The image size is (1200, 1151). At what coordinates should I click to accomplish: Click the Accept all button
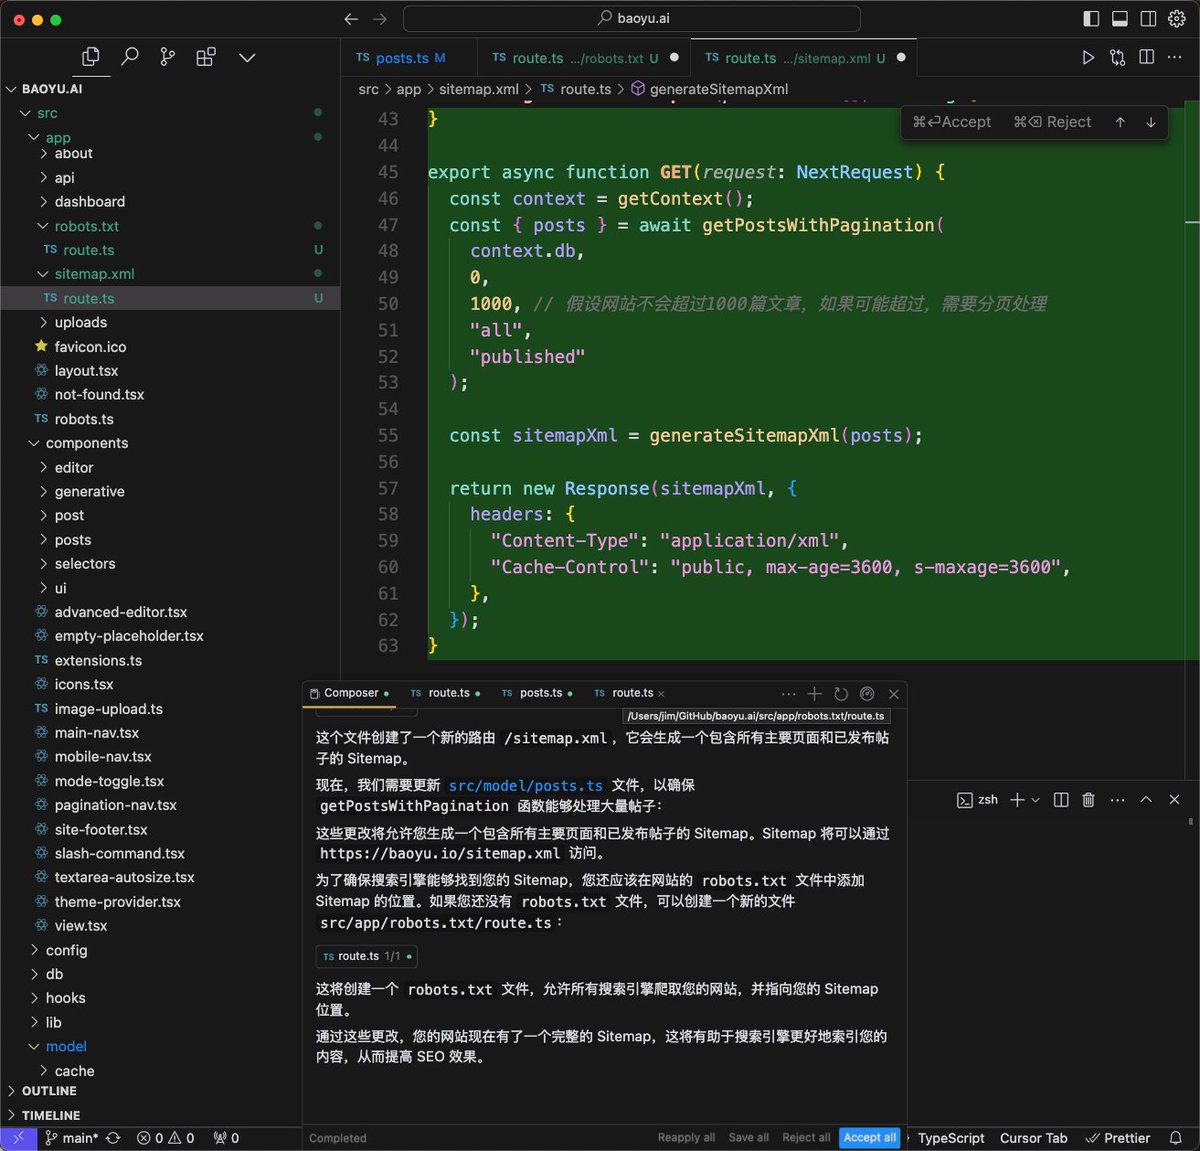(x=870, y=1138)
